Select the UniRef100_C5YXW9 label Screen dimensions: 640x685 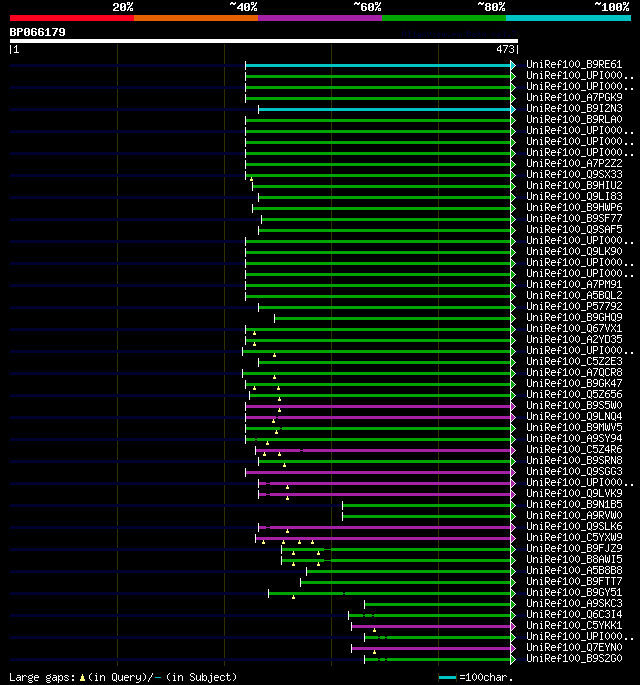[x=574, y=537]
